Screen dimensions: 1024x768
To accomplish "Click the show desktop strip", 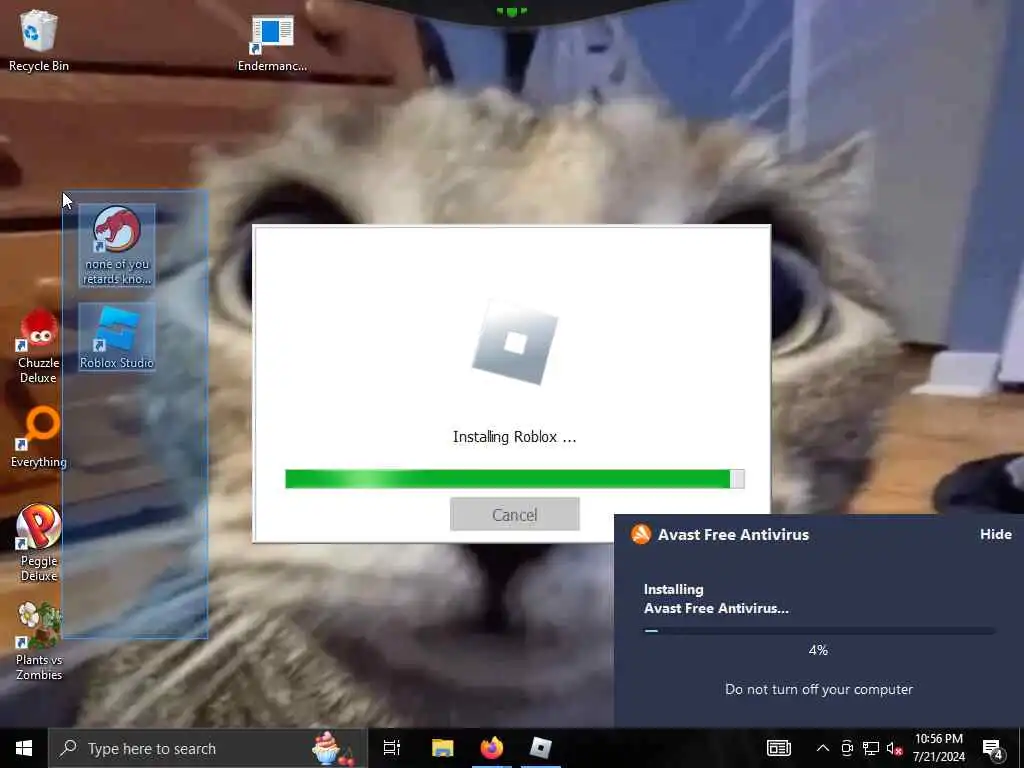I will 1021,748.
